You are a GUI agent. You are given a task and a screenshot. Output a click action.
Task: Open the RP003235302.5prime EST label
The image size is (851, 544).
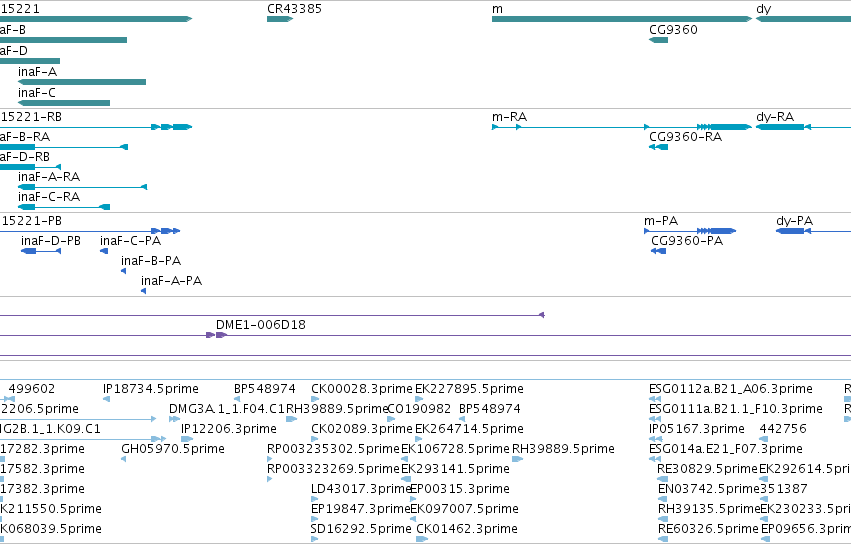click(x=333, y=449)
